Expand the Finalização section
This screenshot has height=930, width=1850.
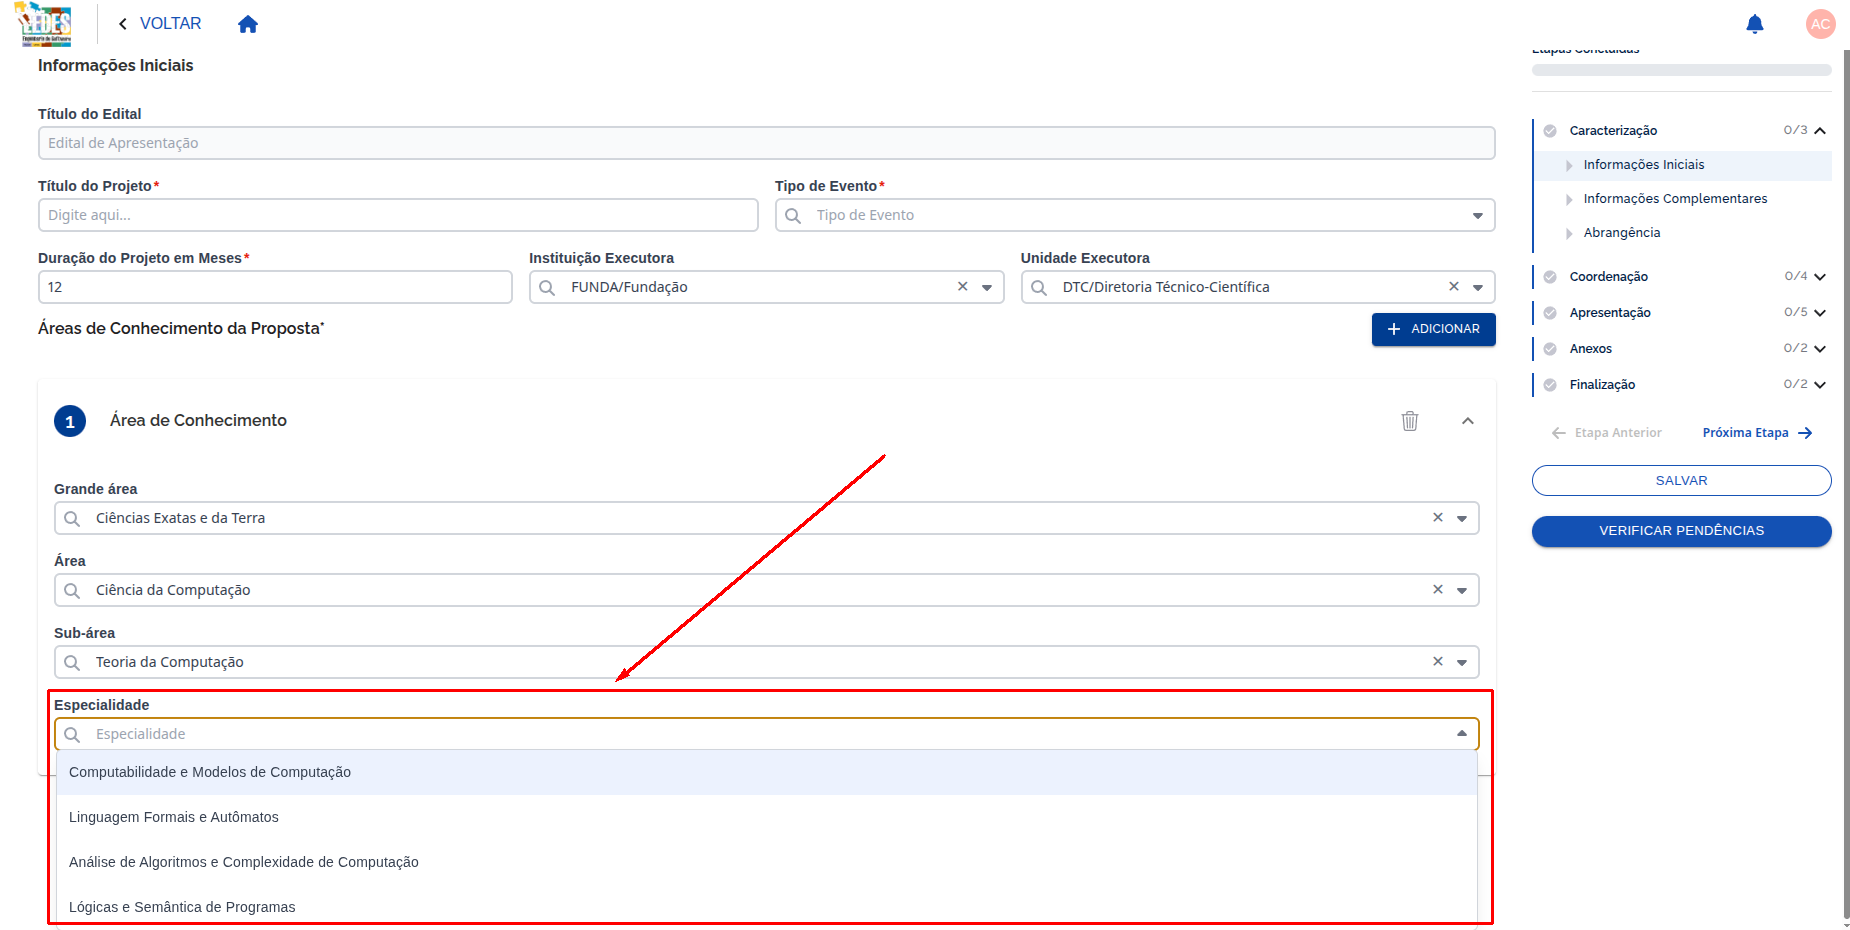coord(1820,385)
